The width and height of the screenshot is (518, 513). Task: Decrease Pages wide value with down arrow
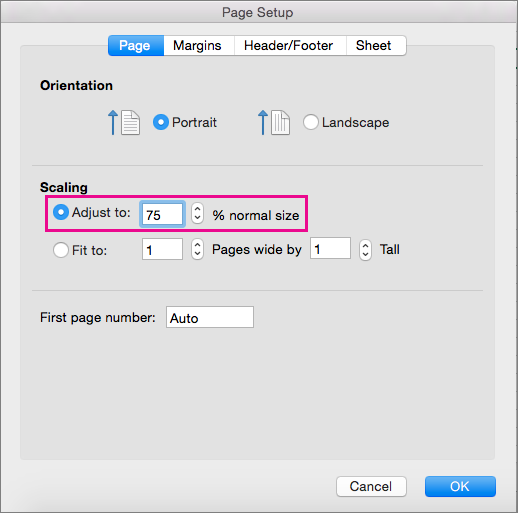197,254
